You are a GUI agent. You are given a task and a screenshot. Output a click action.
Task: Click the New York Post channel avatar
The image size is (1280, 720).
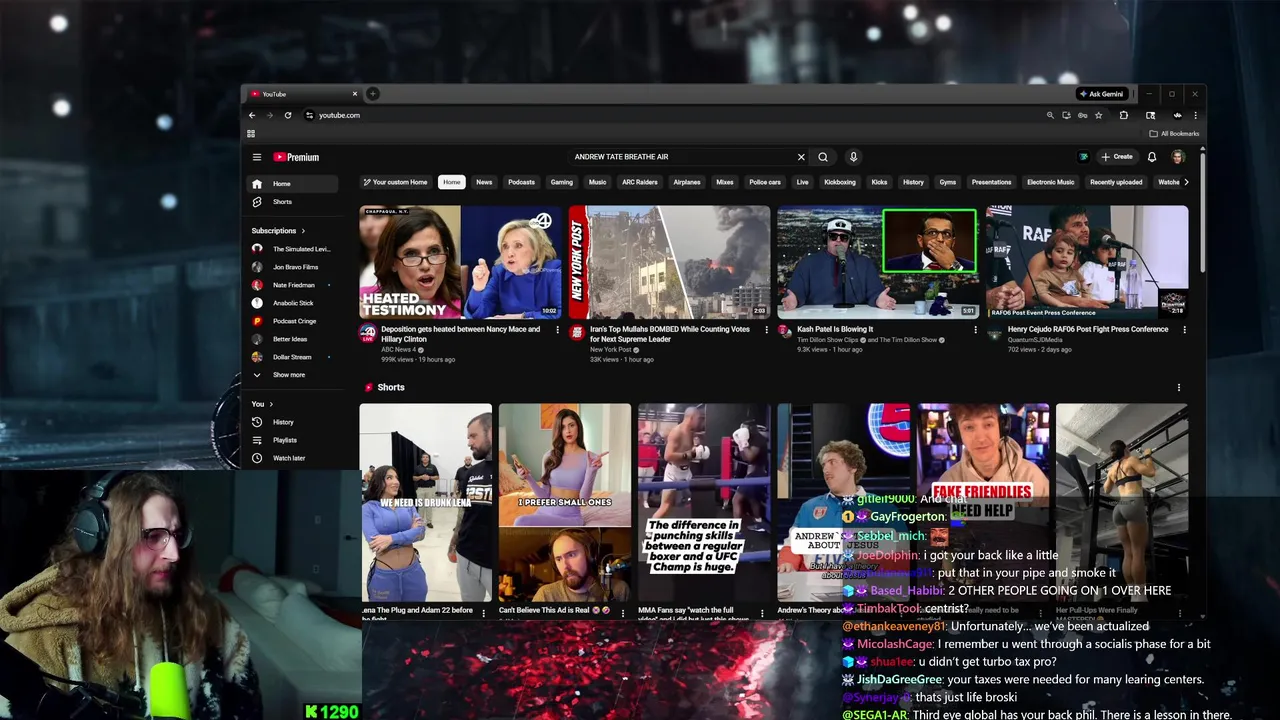(x=577, y=332)
